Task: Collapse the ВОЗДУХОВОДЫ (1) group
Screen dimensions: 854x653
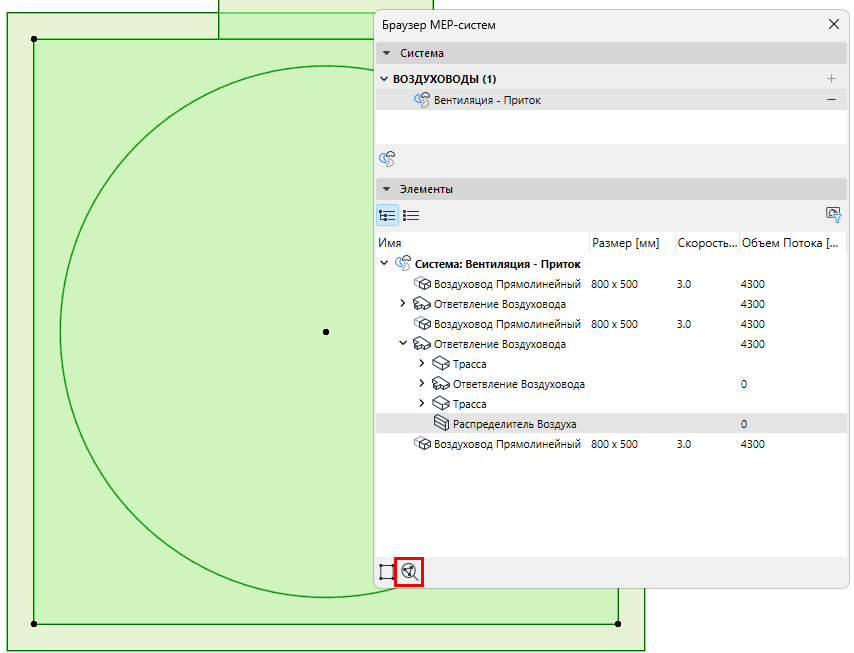Action: (x=384, y=79)
